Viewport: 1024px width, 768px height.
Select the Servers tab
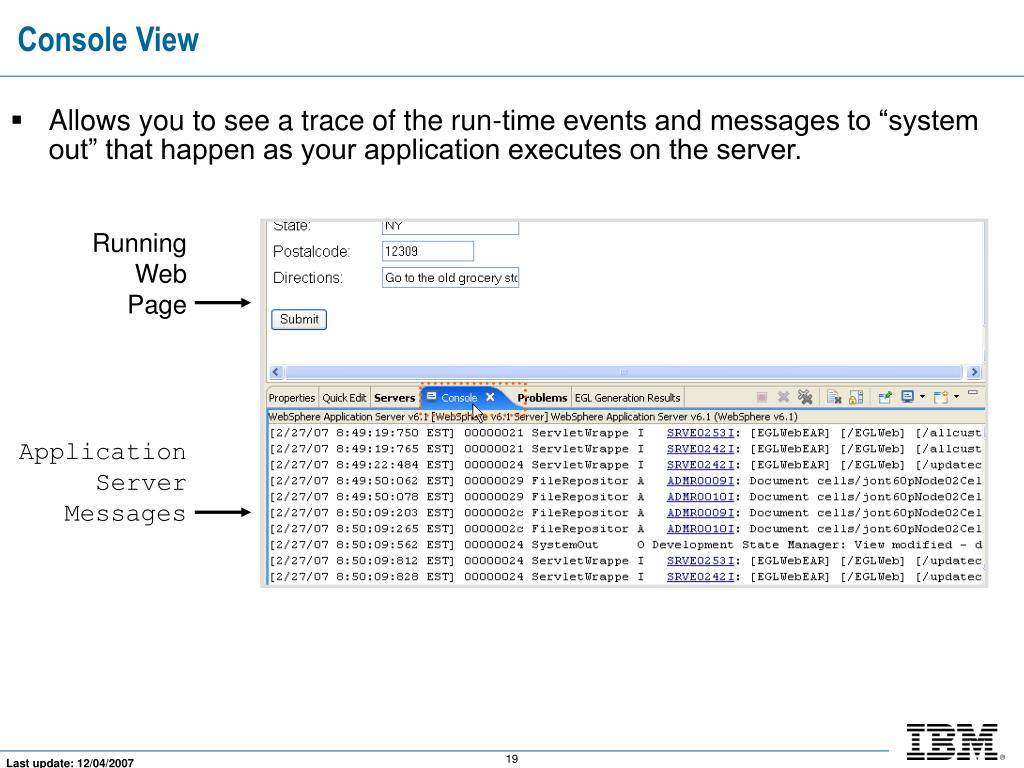coord(394,398)
